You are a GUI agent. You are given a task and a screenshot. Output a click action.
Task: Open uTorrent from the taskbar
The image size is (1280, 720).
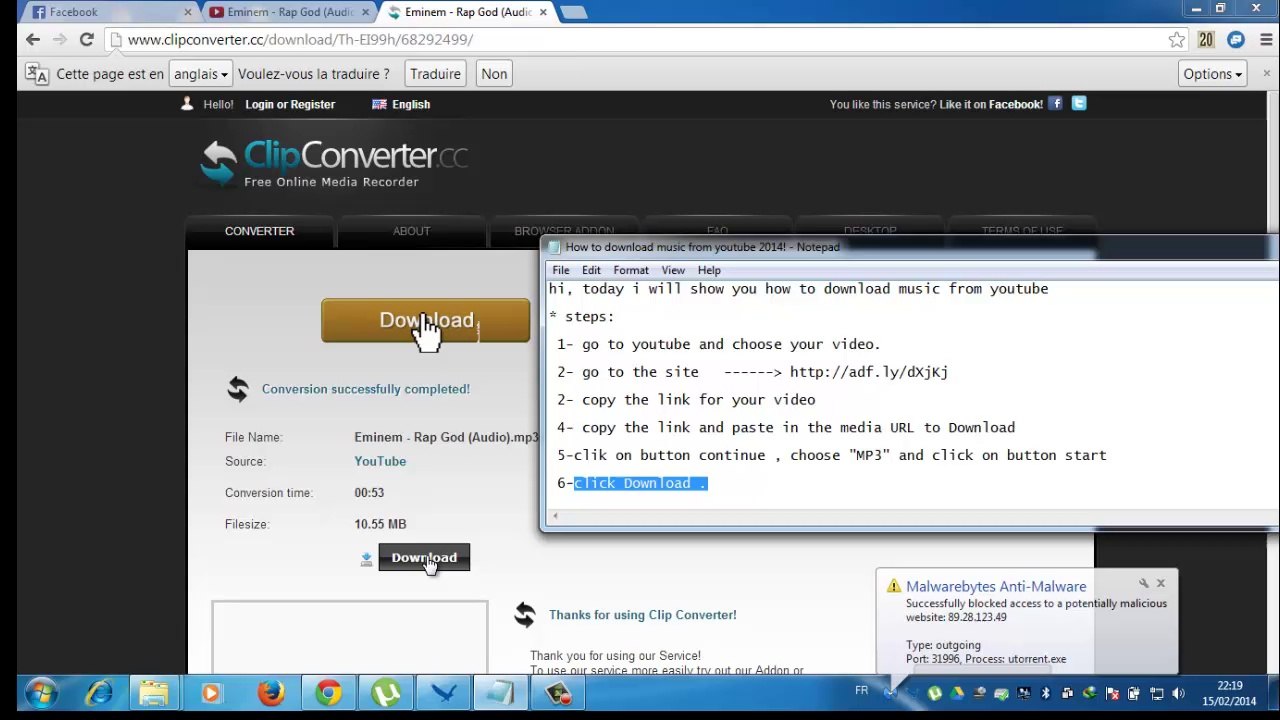click(386, 693)
